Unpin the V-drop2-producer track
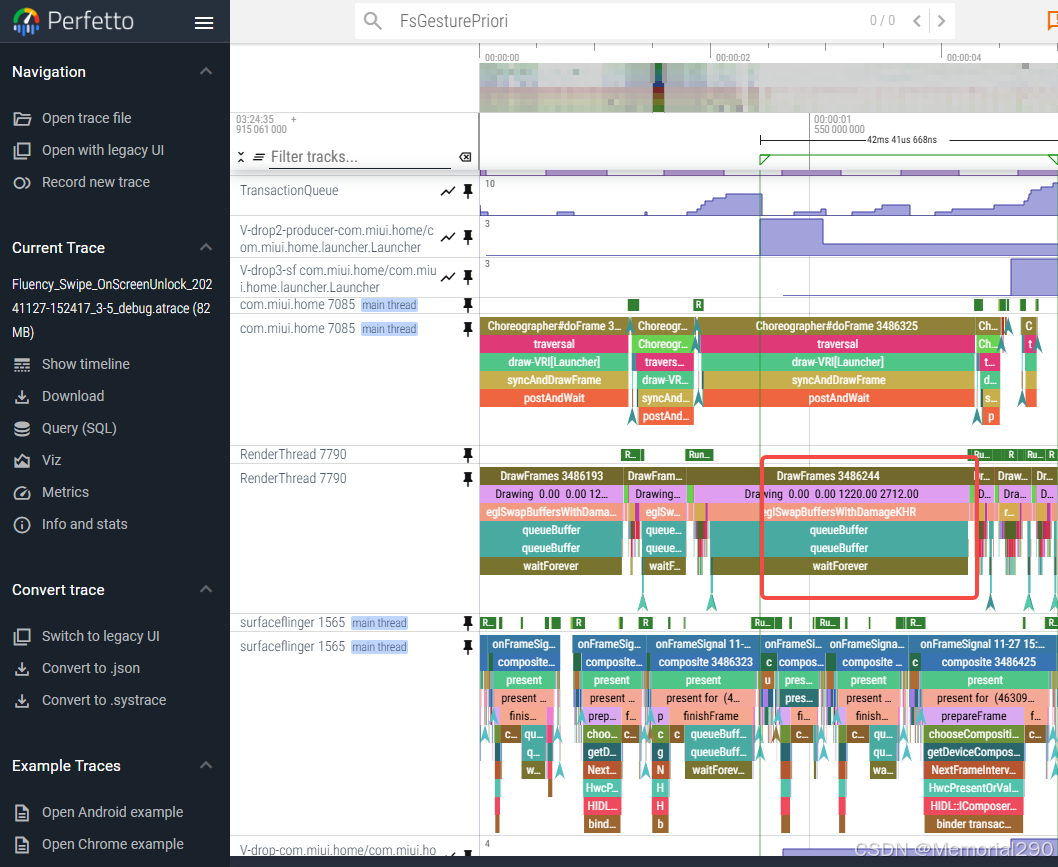1058x867 pixels. (x=468, y=237)
